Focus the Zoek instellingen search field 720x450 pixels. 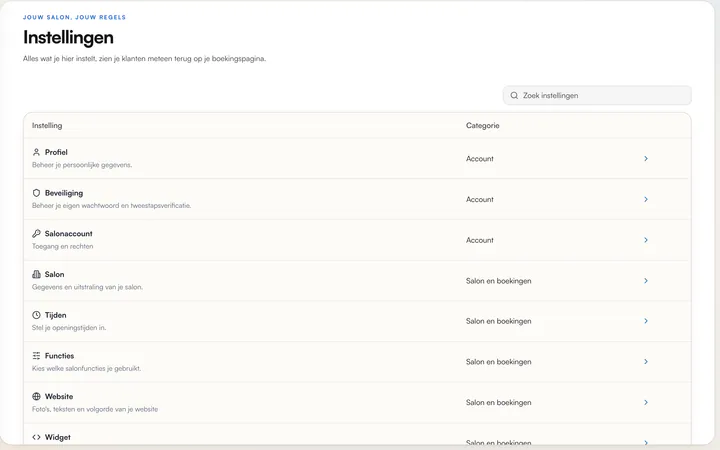point(597,96)
